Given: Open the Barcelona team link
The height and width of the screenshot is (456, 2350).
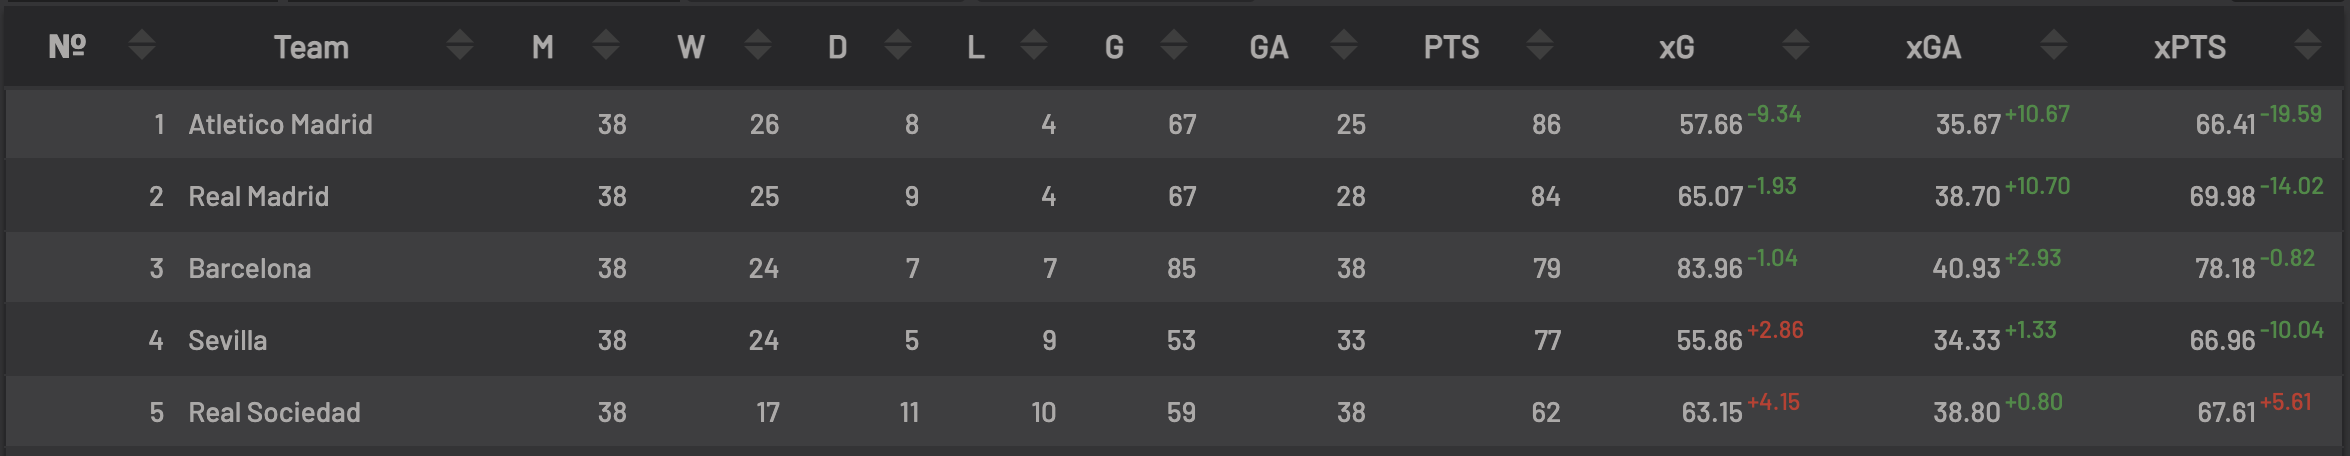Looking at the screenshot, I should (x=249, y=268).
